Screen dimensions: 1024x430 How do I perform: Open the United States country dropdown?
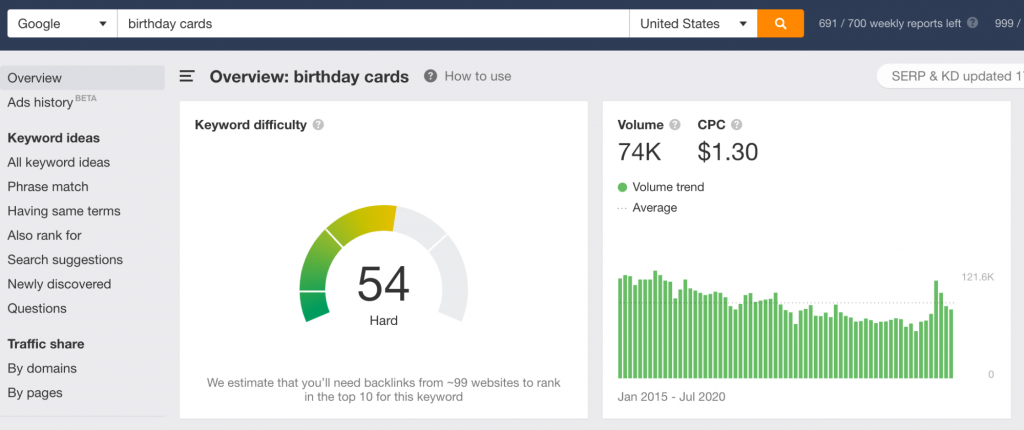click(693, 24)
